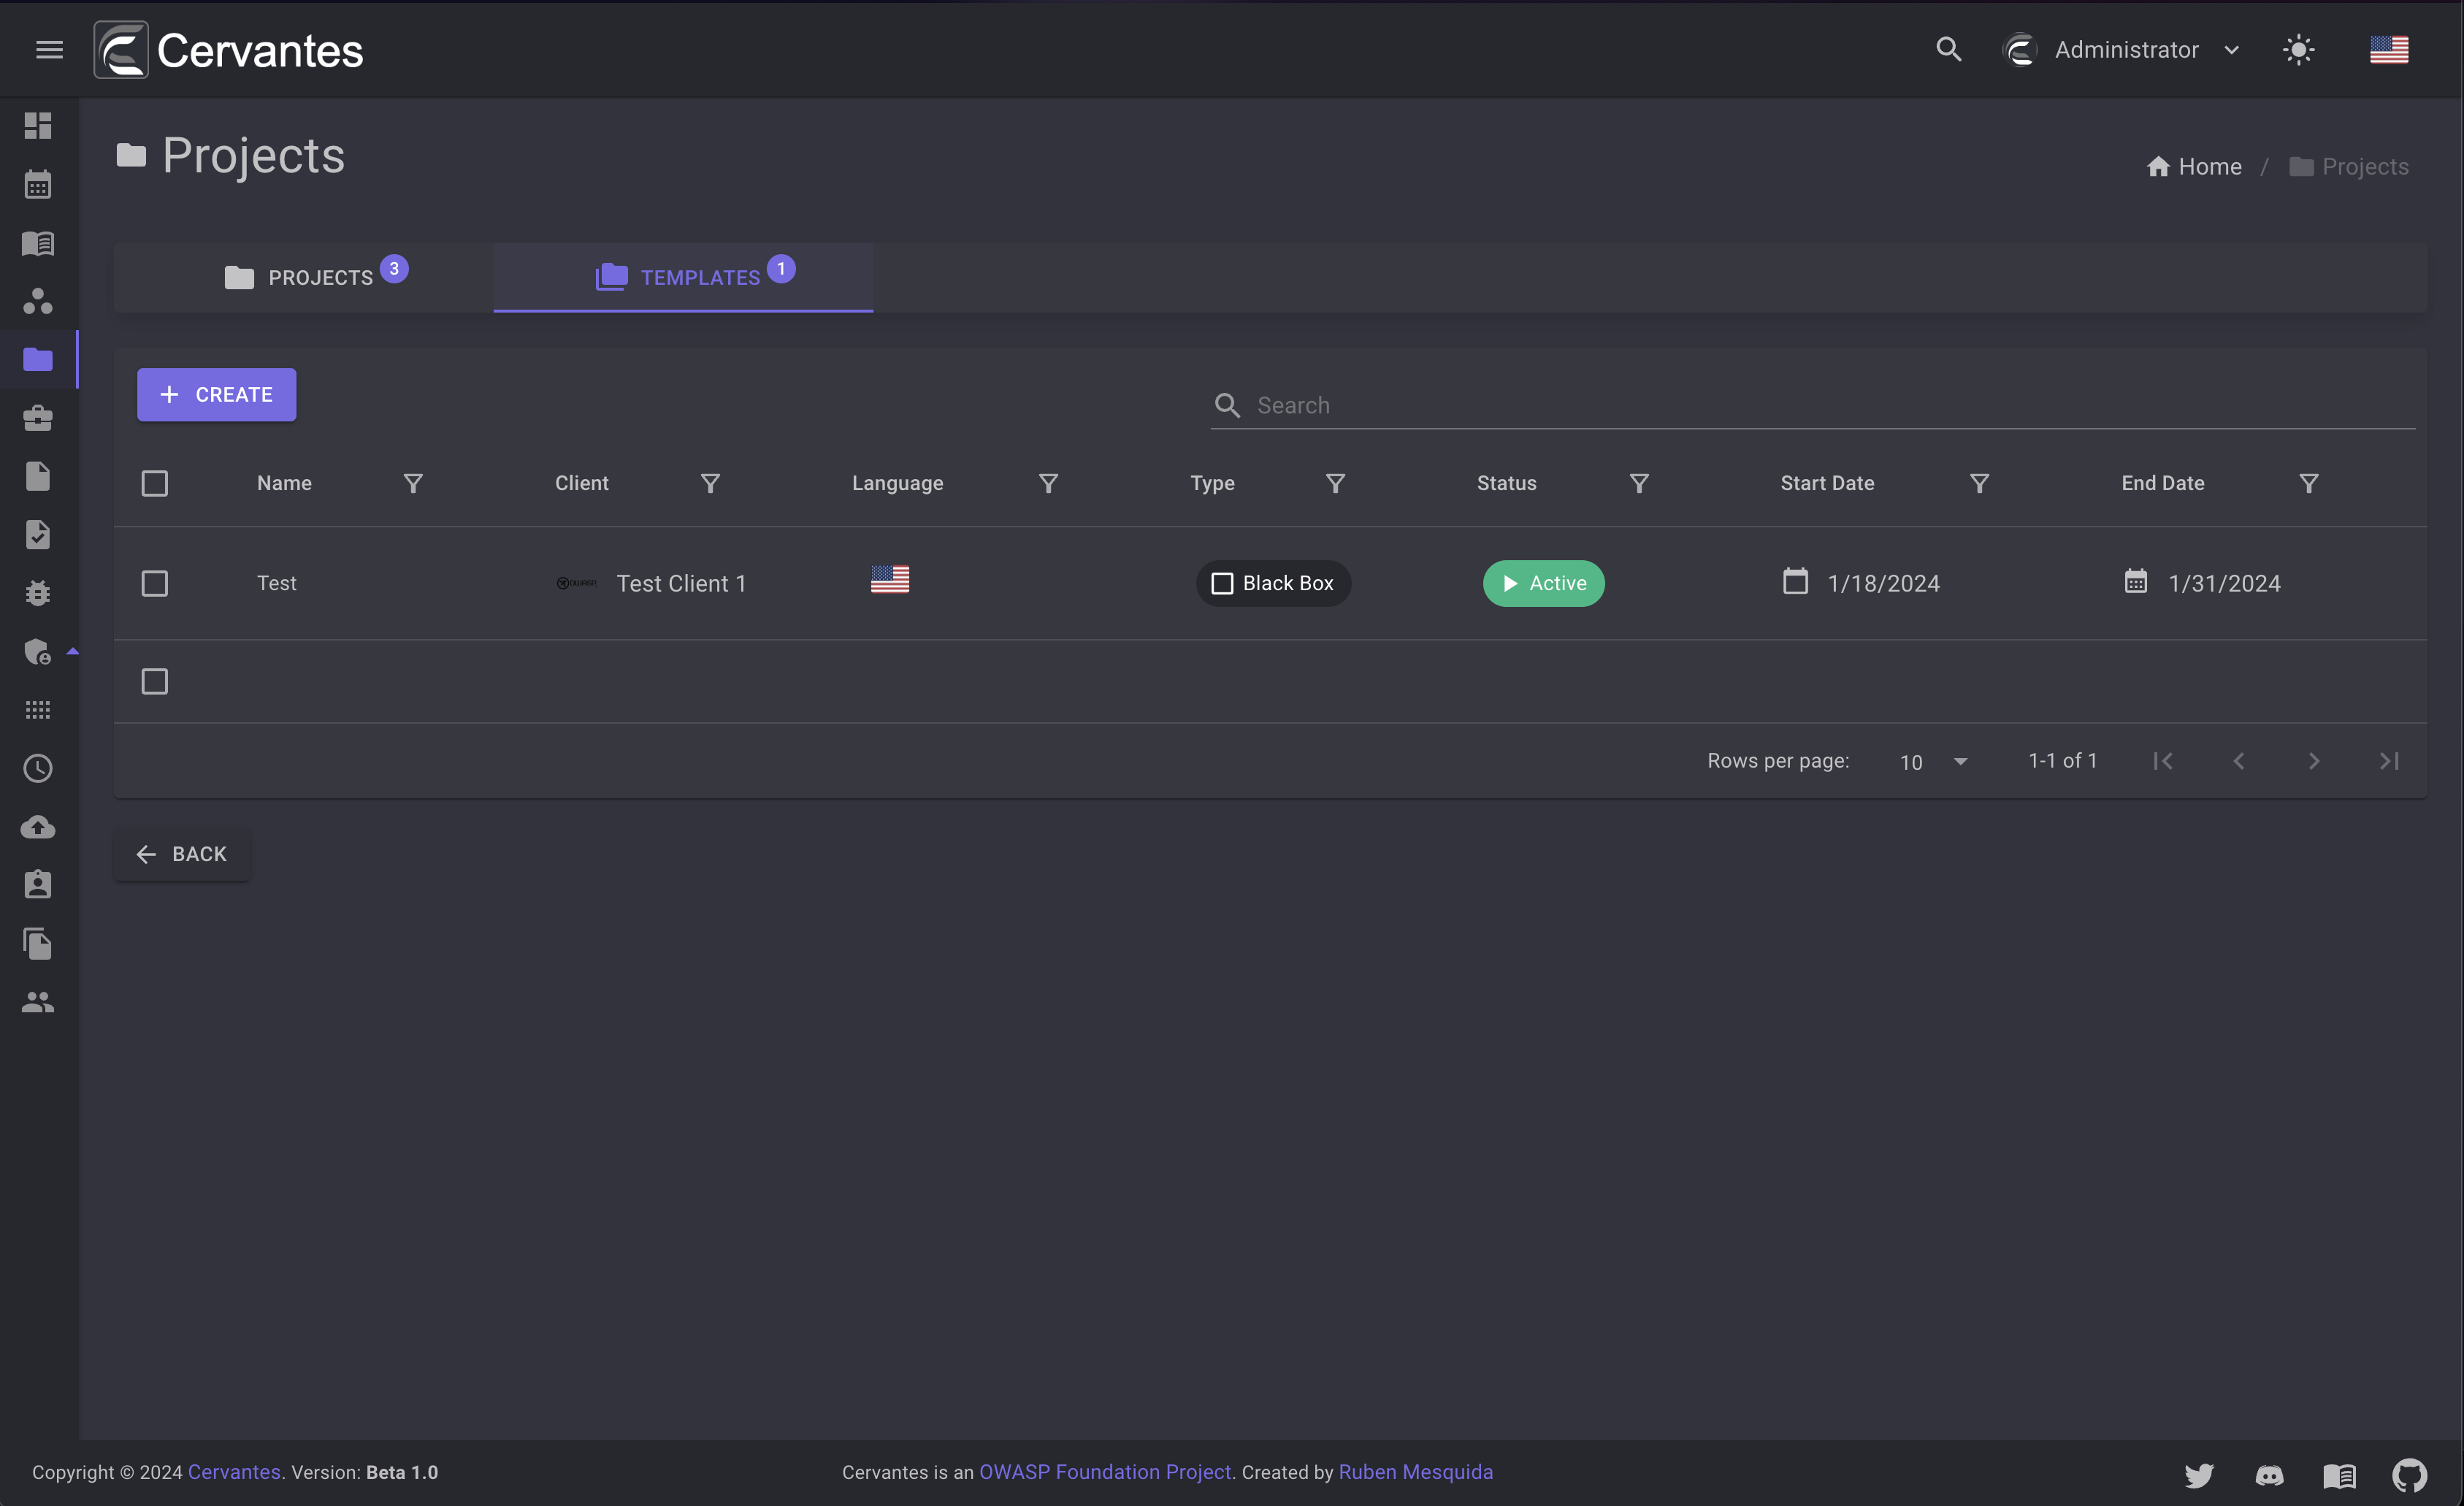Open GitHub link in footer
2464x1506 pixels.
2409,1475
